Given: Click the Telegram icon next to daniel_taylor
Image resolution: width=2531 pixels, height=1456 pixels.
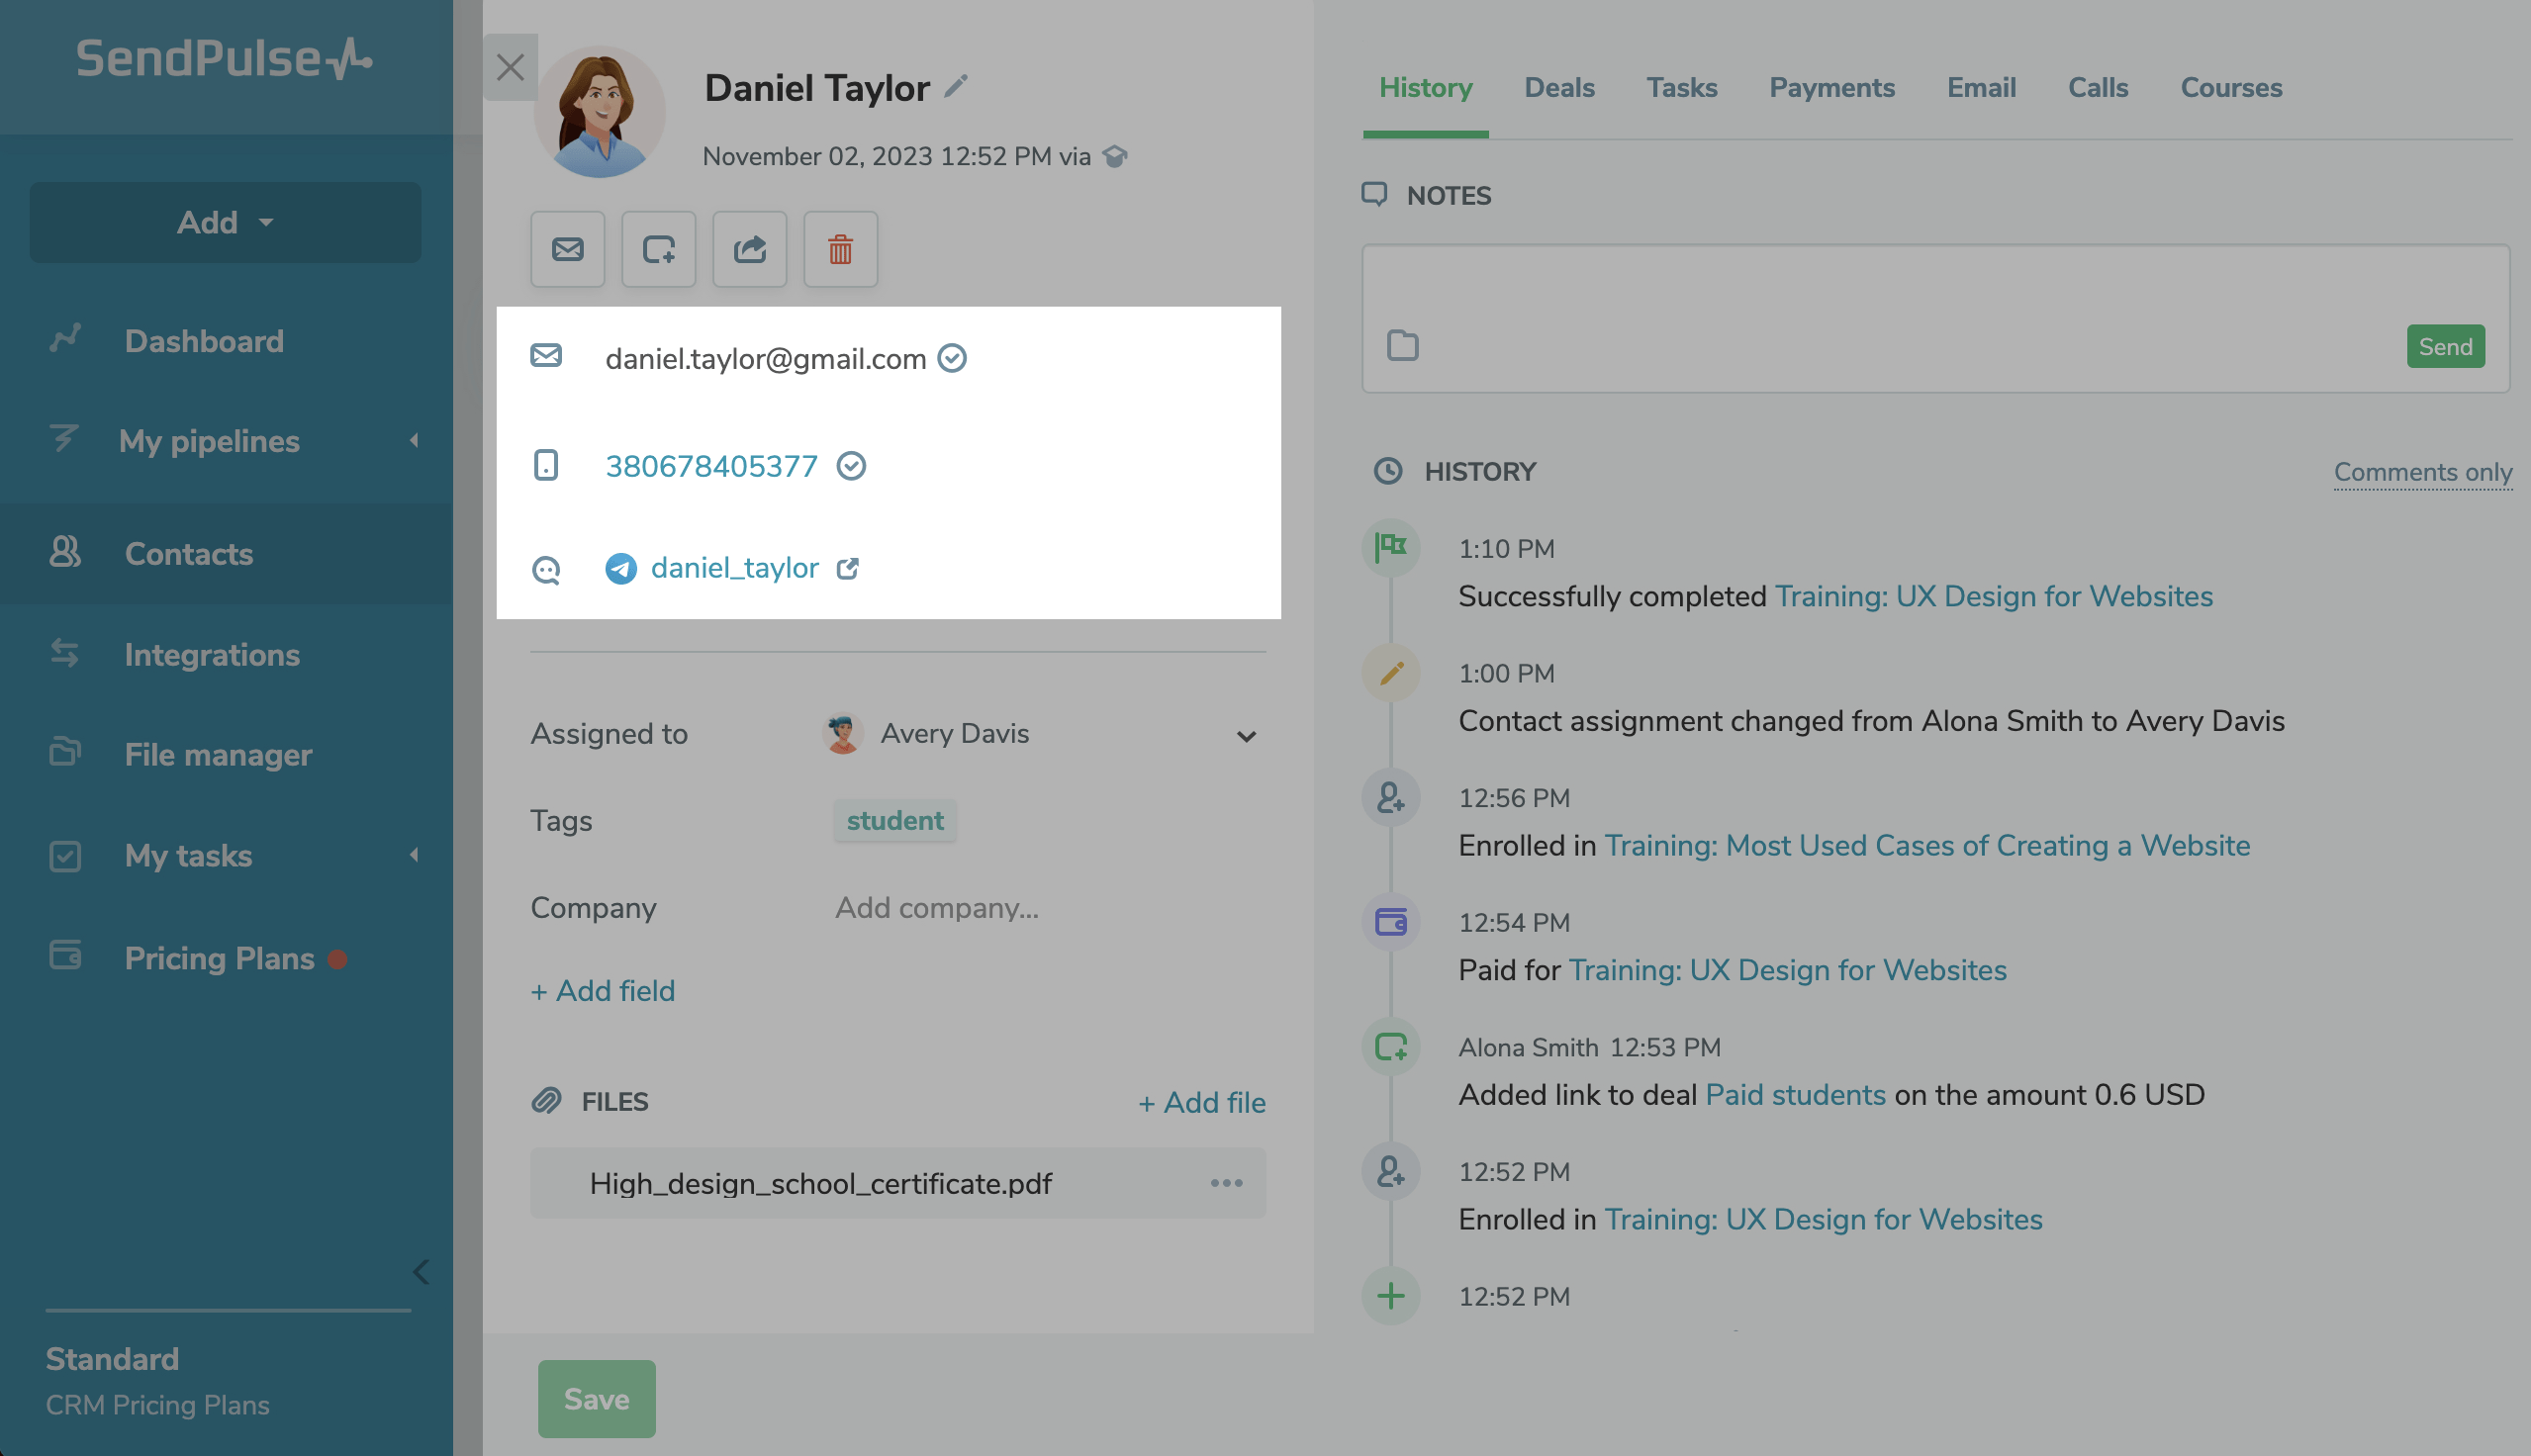Looking at the screenshot, I should pyautogui.click(x=620, y=567).
